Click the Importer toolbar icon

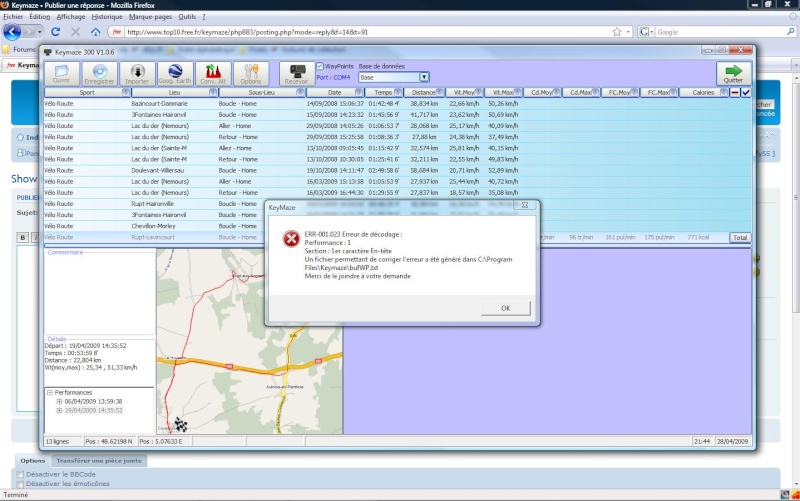[x=137, y=73]
